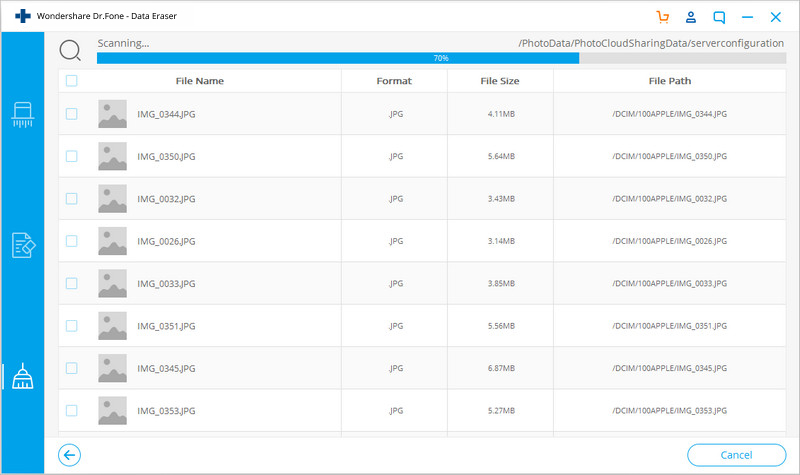Cancel the scan

[736, 455]
